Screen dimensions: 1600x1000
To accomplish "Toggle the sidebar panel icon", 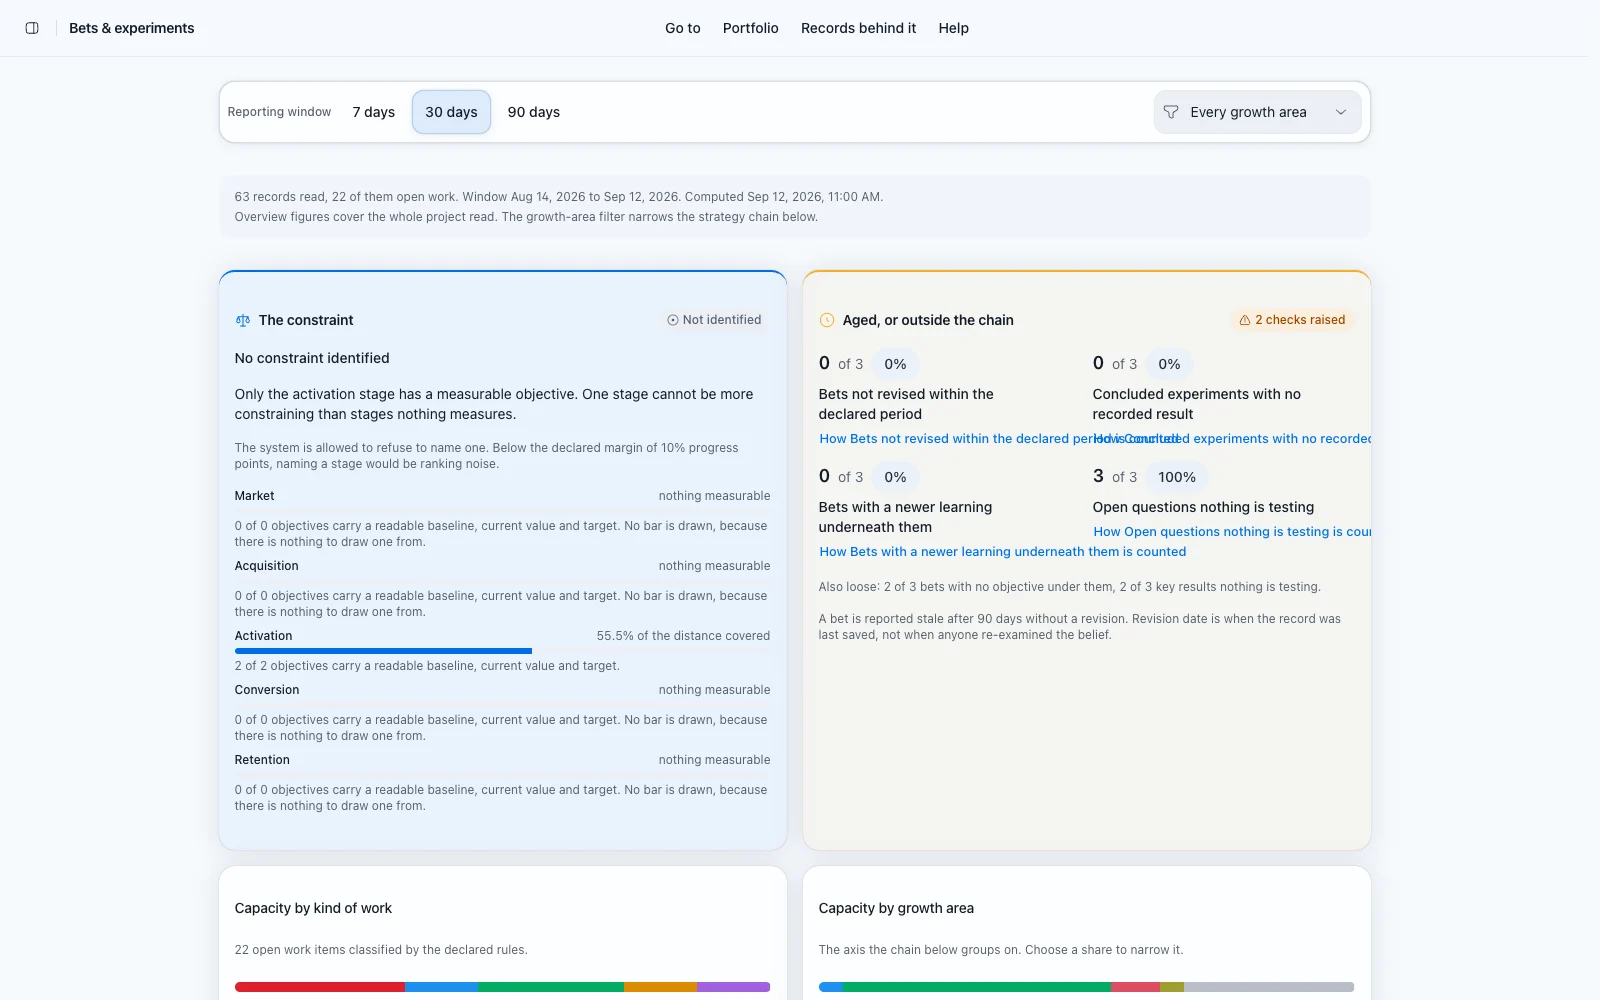I will 32,28.
